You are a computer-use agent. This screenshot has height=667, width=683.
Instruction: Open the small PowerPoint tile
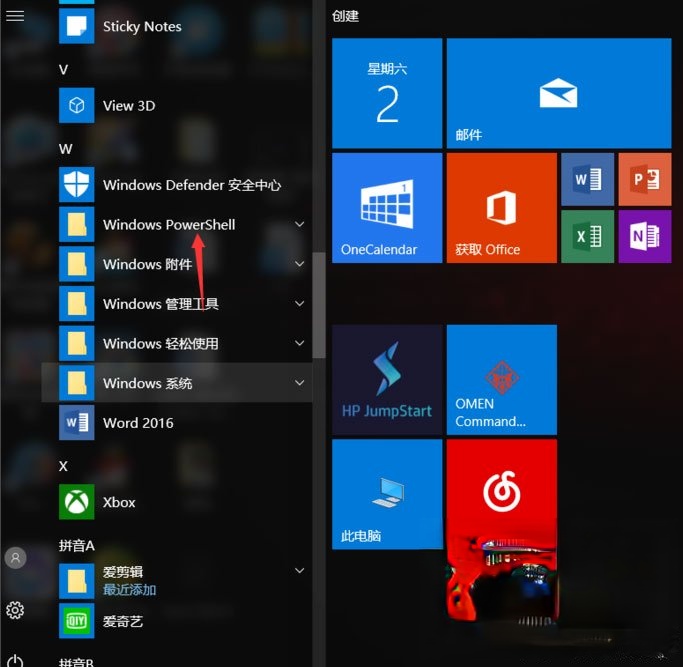(645, 179)
